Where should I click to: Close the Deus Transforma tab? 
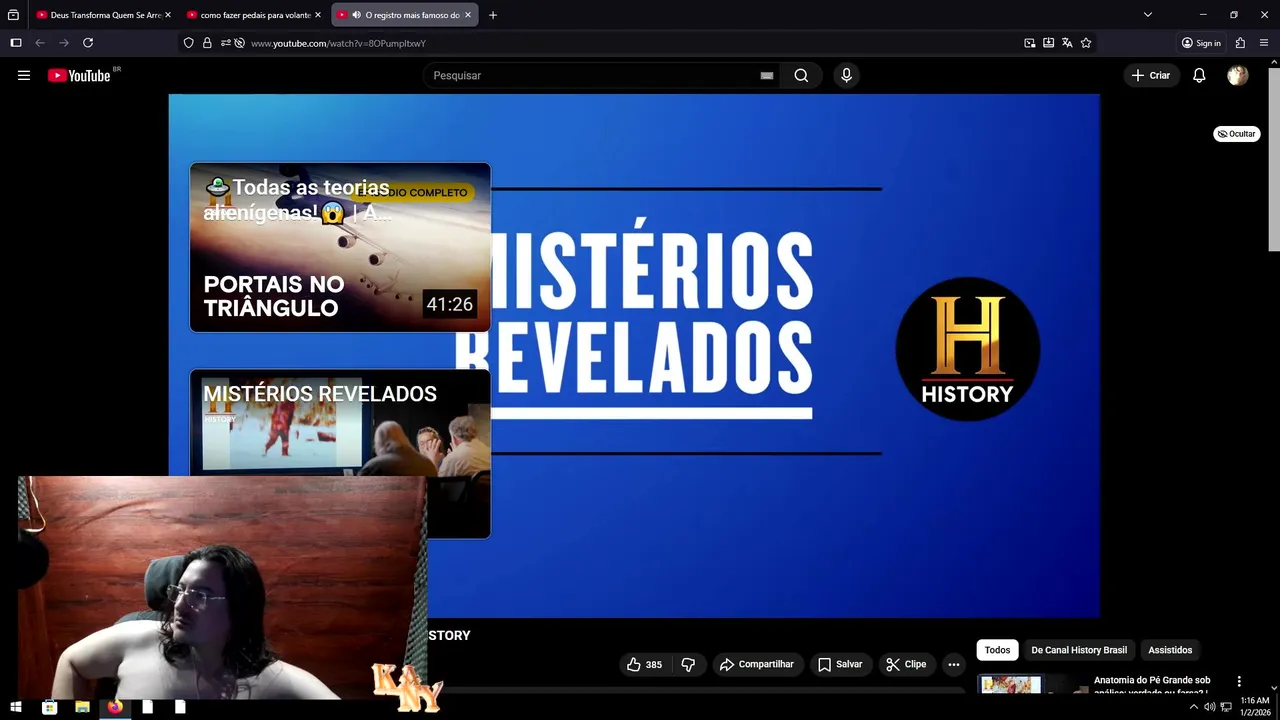pyautogui.click(x=167, y=15)
